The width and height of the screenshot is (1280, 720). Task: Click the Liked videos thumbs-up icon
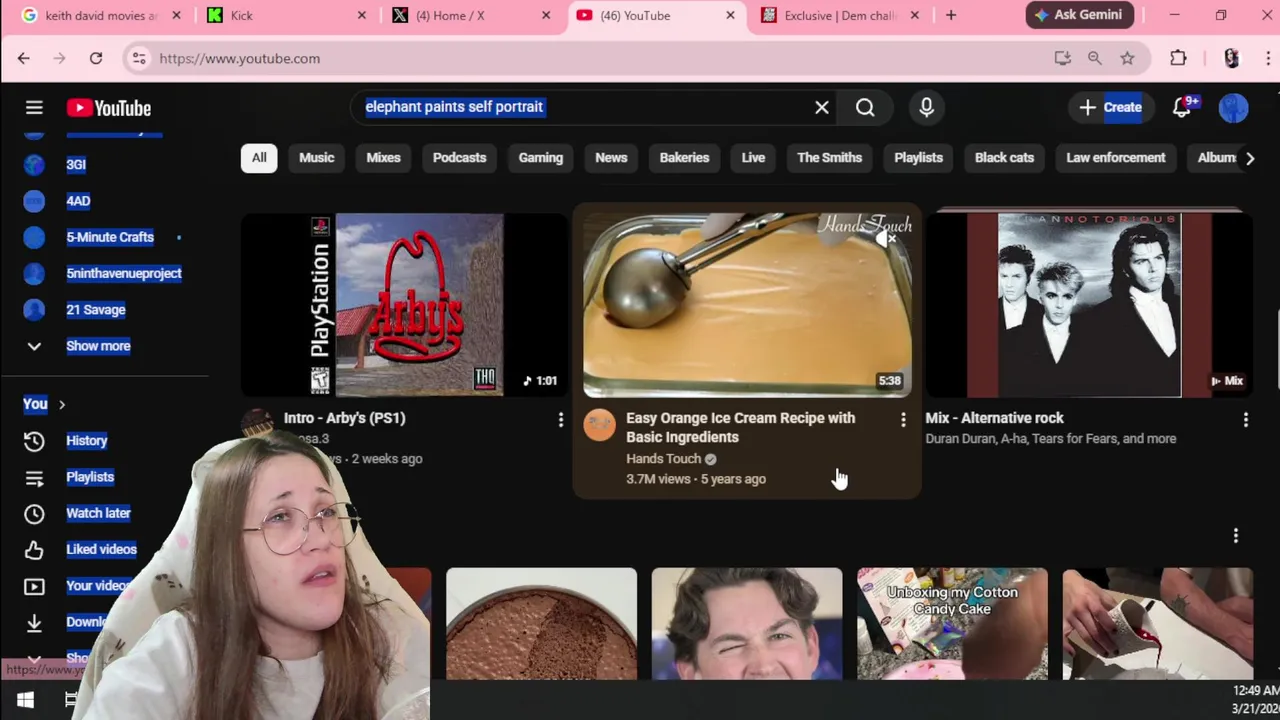(34, 549)
